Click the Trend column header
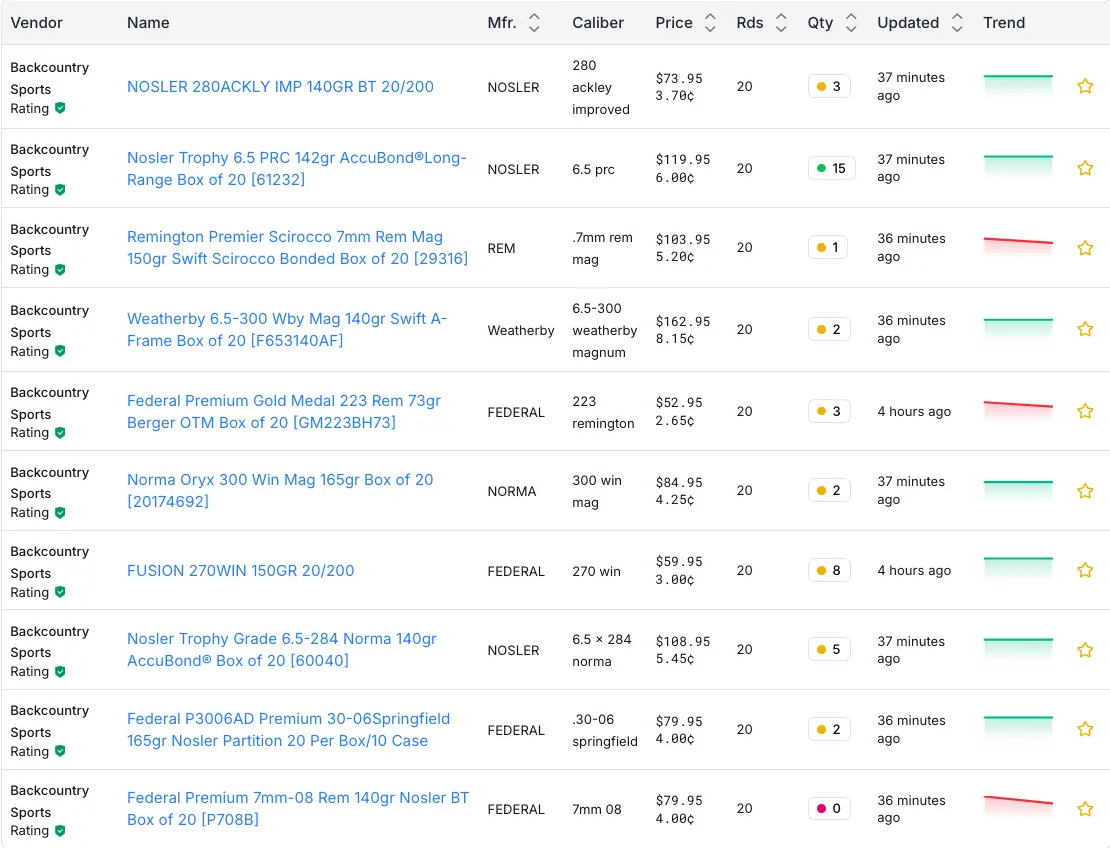Viewport: 1110px width, 848px height. click(x=1004, y=23)
